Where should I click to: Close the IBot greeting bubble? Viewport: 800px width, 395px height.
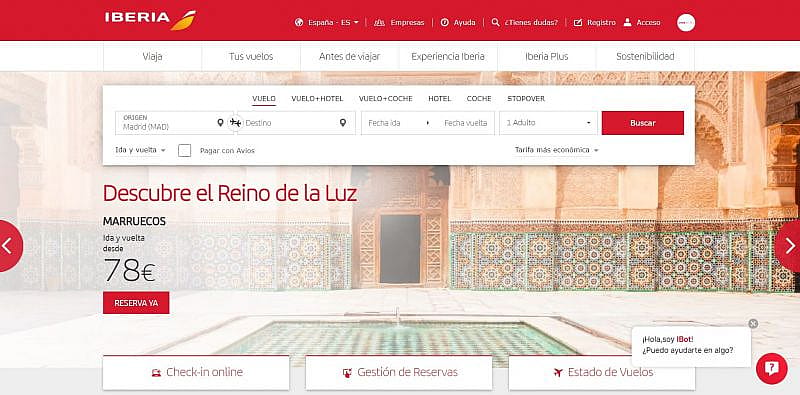pyautogui.click(x=753, y=324)
